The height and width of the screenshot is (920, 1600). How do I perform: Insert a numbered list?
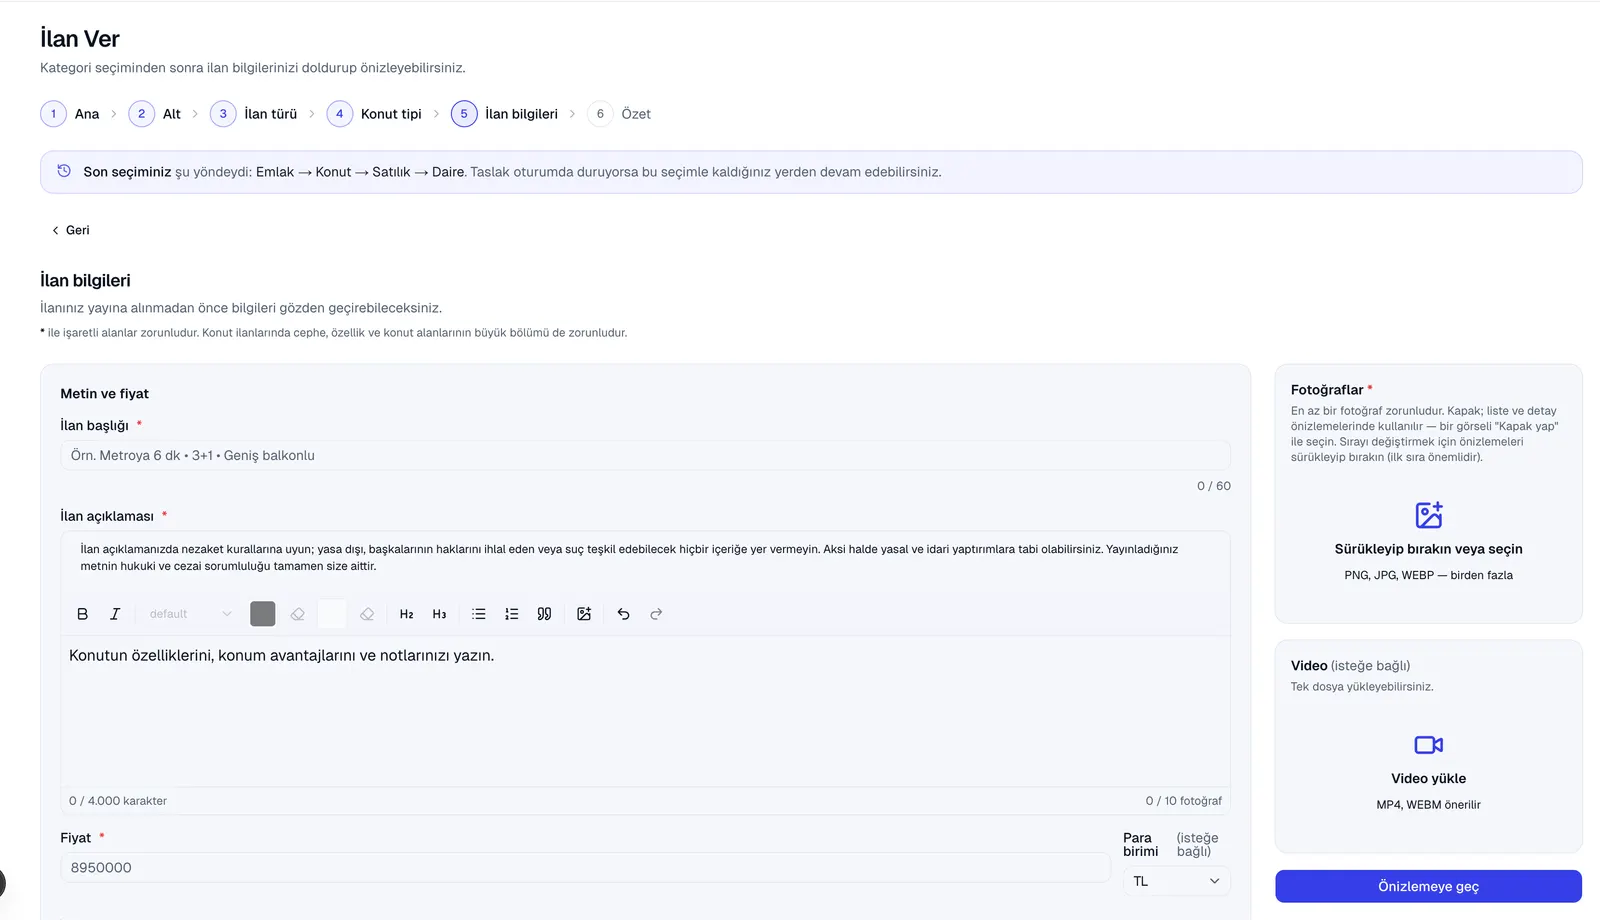coord(512,614)
